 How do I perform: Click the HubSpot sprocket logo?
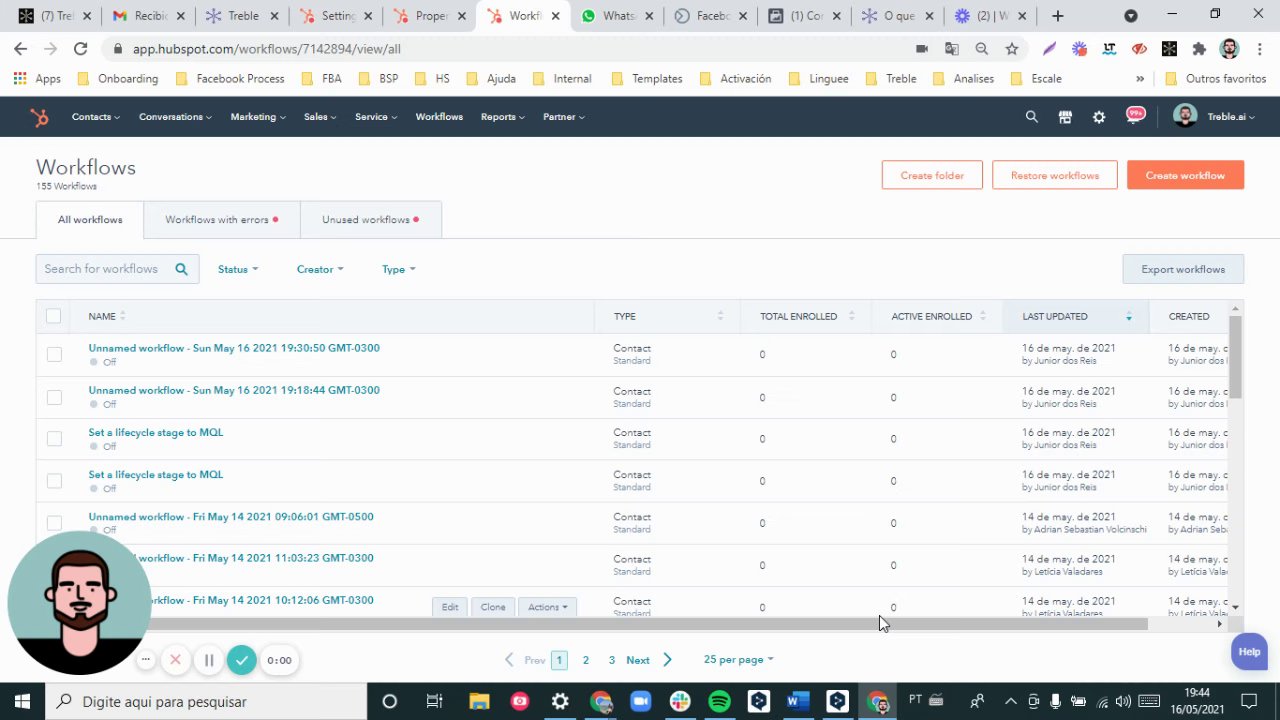click(x=39, y=117)
